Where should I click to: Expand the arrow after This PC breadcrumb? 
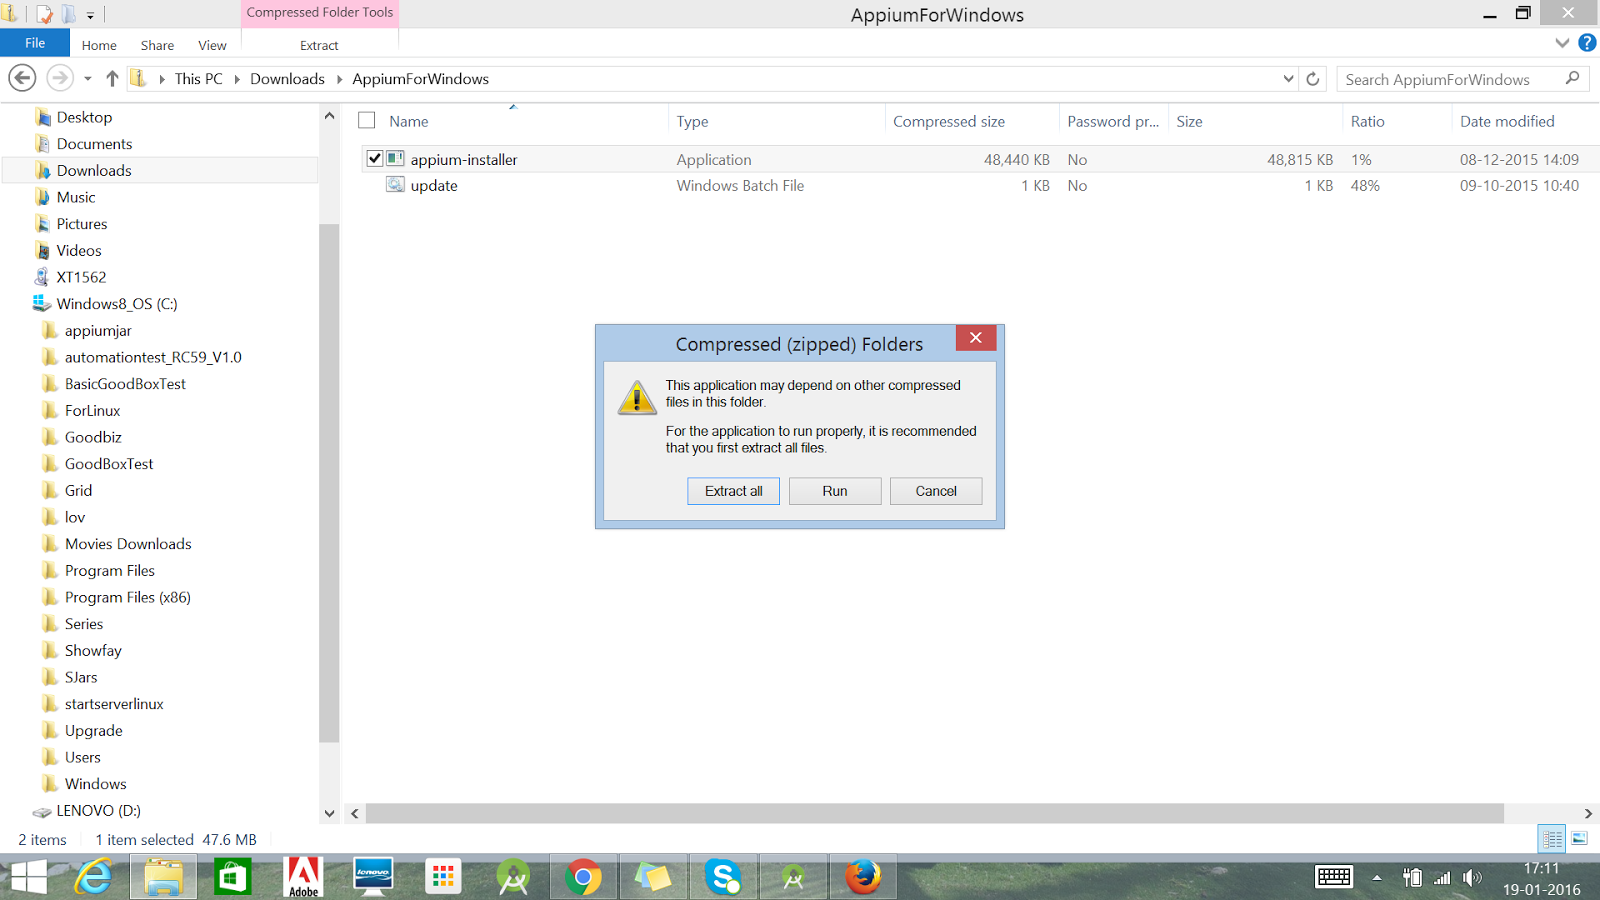[x=237, y=79]
